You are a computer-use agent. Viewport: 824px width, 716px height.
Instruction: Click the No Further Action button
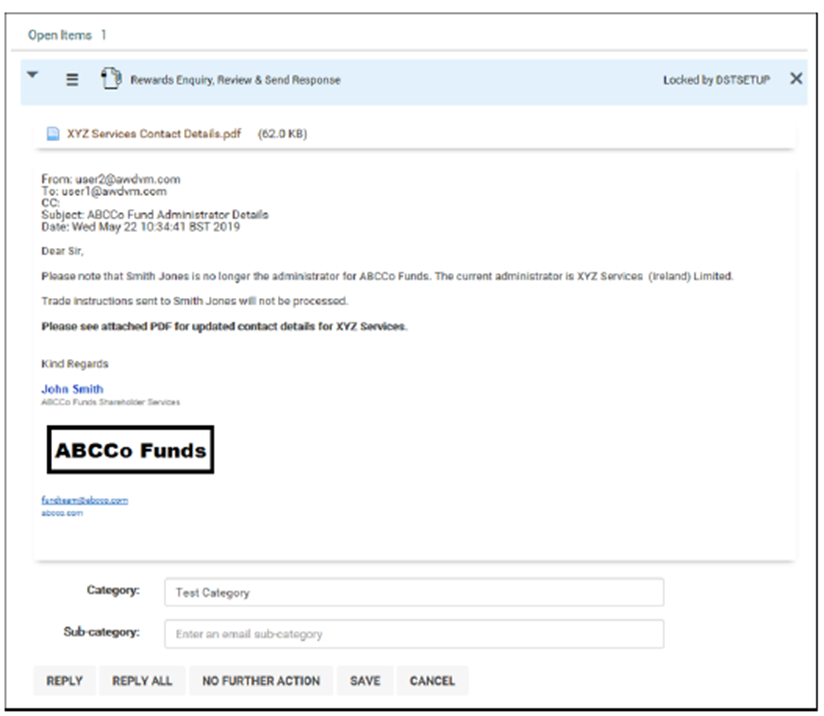[x=261, y=681]
